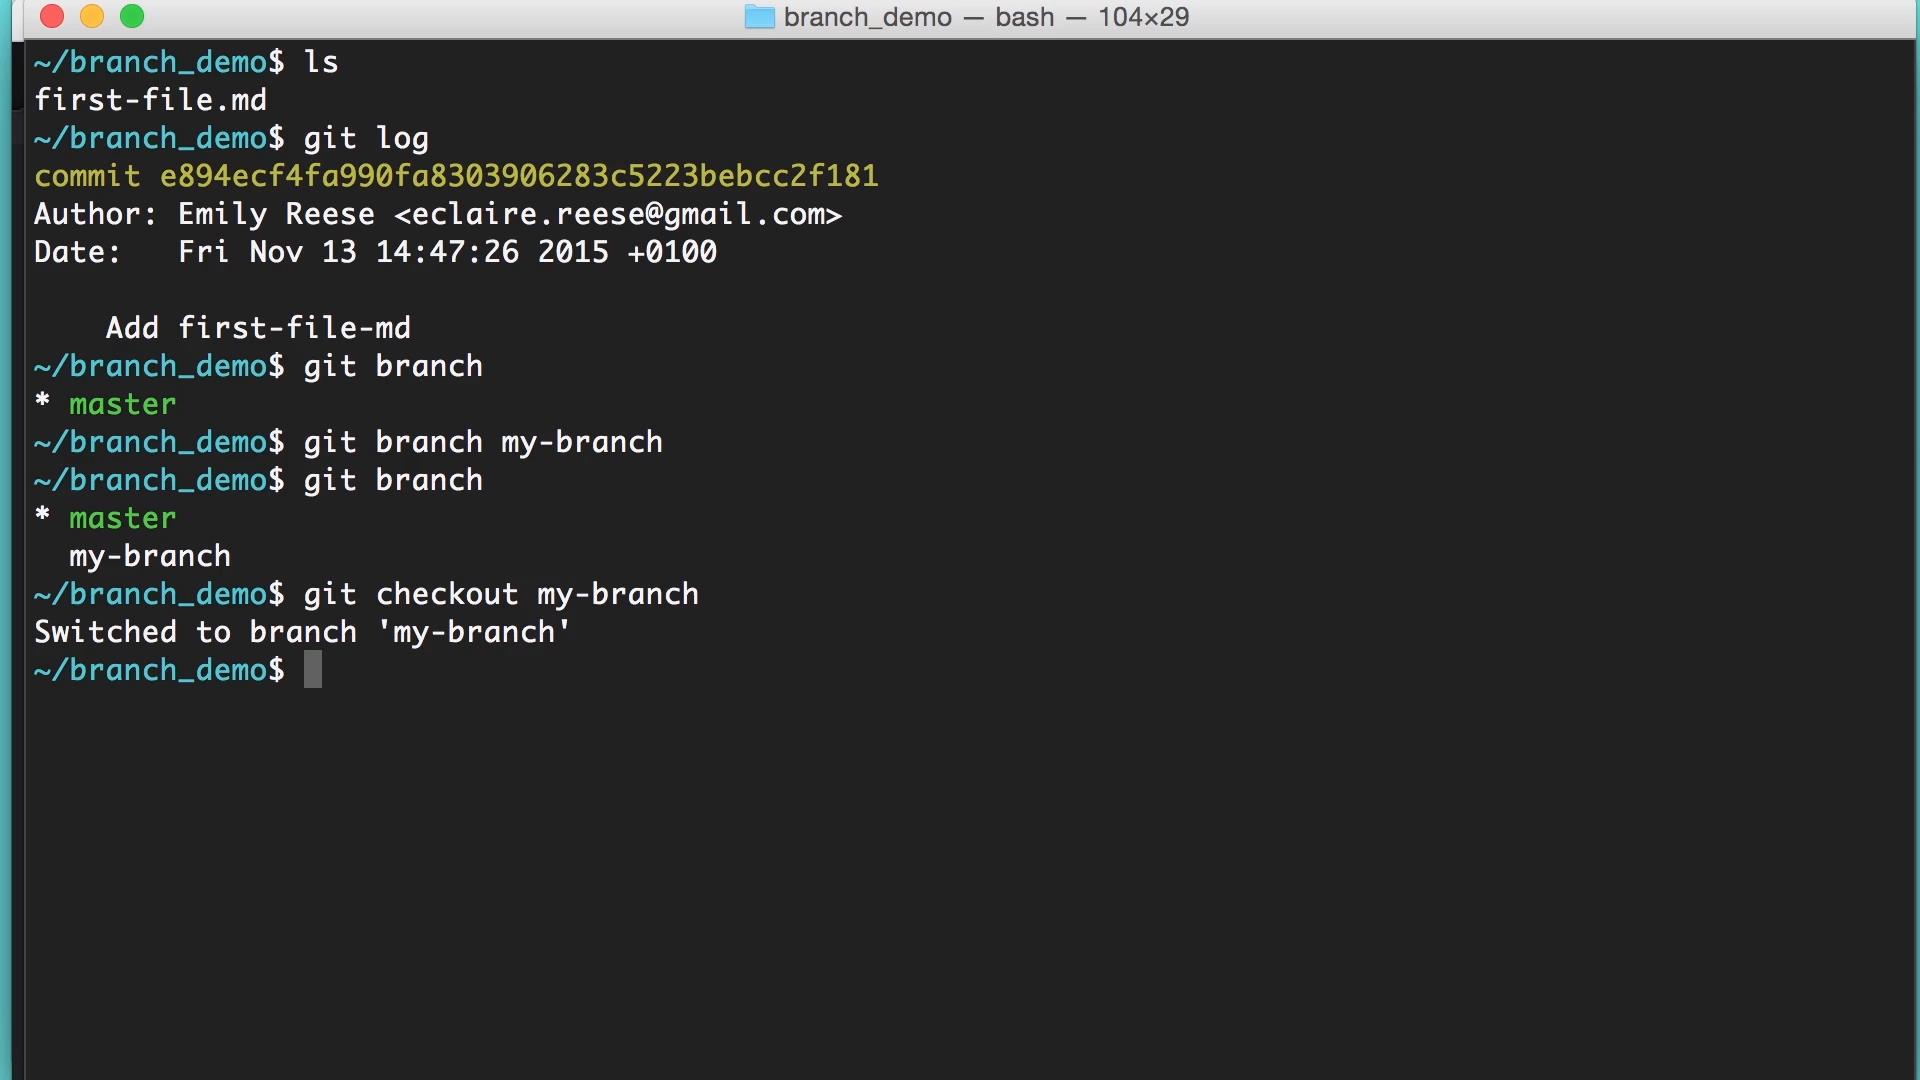The width and height of the screenshot is (1920, 1080).
Task: Click the last empty '~/branch_demo$' prompt
Action: pyautogui.click(x=159, y=670)
